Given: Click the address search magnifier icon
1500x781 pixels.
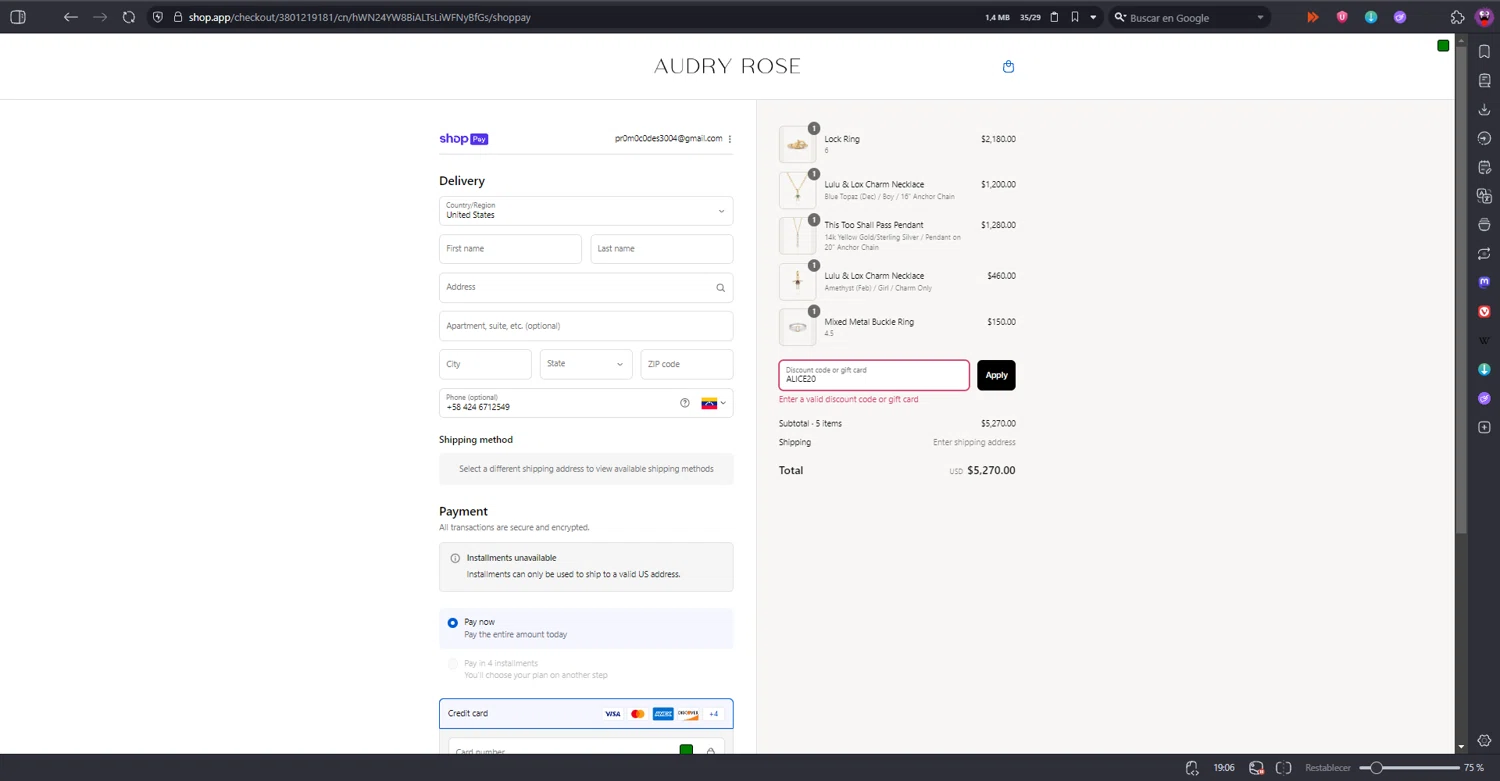Looking at the screenshot, I should [720, 288].
